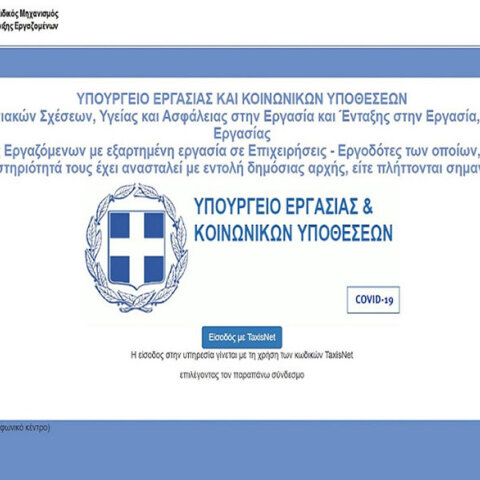
Task: Click the single word 'Εργασίας' heading line
Action: [242, 134]
